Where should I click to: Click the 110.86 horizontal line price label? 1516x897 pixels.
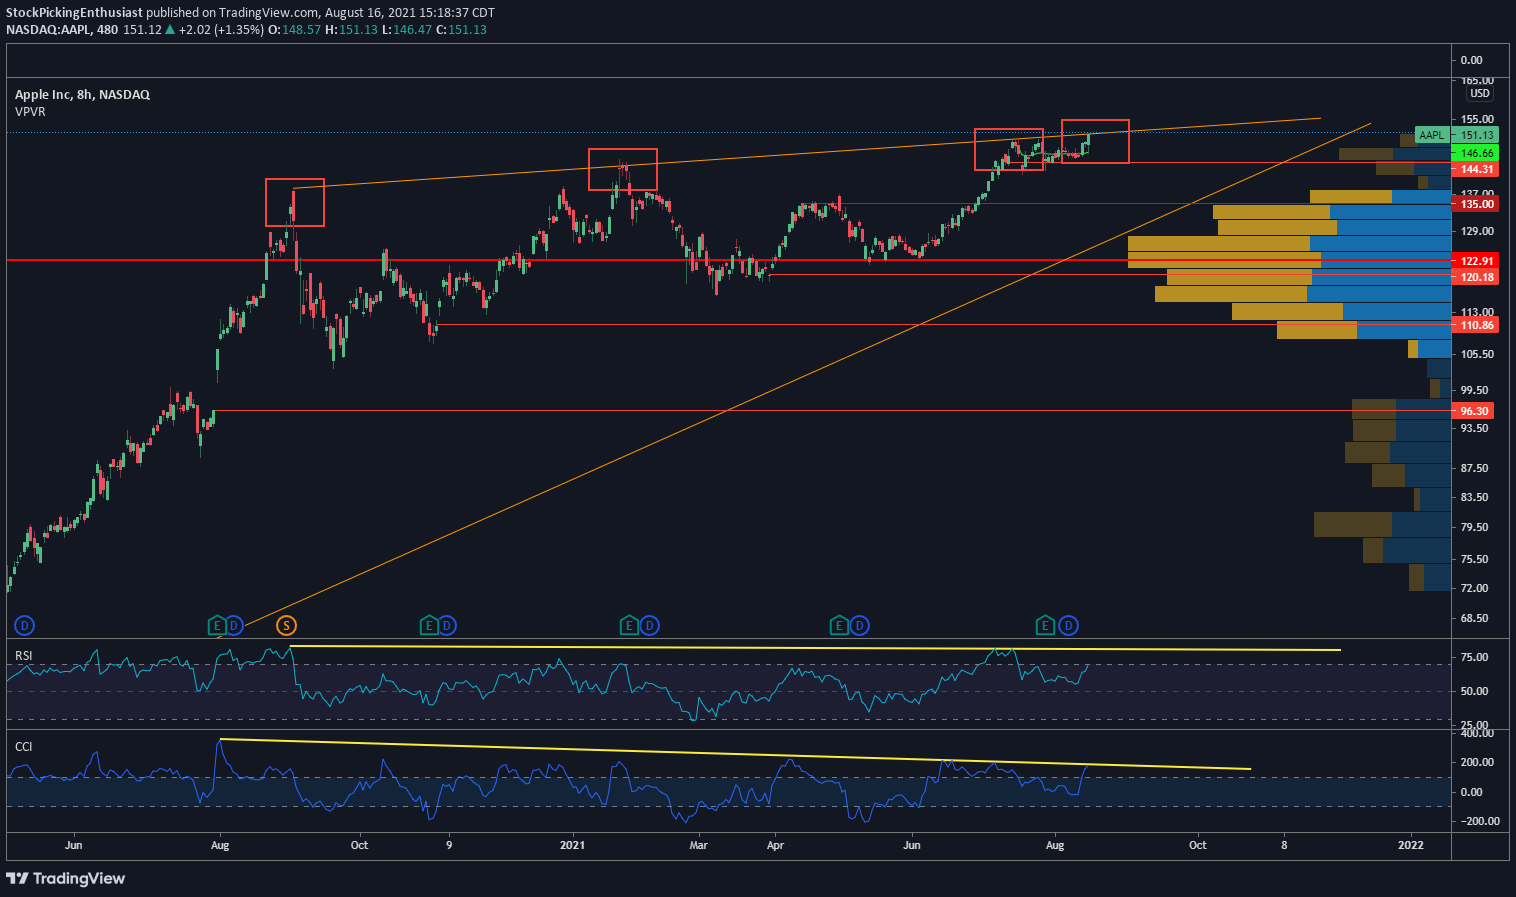(x=1476, y=325)
